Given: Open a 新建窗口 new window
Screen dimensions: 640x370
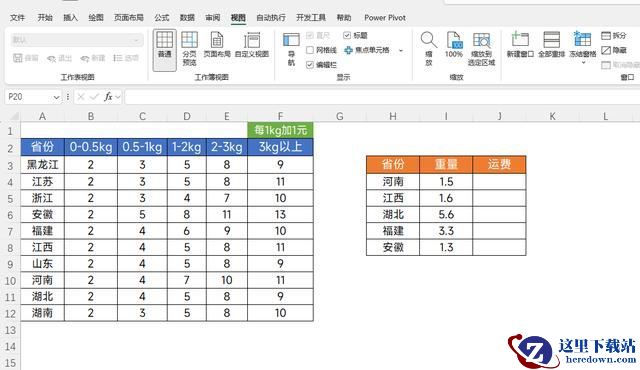Looking at the screenshot, I should point(520,45).
